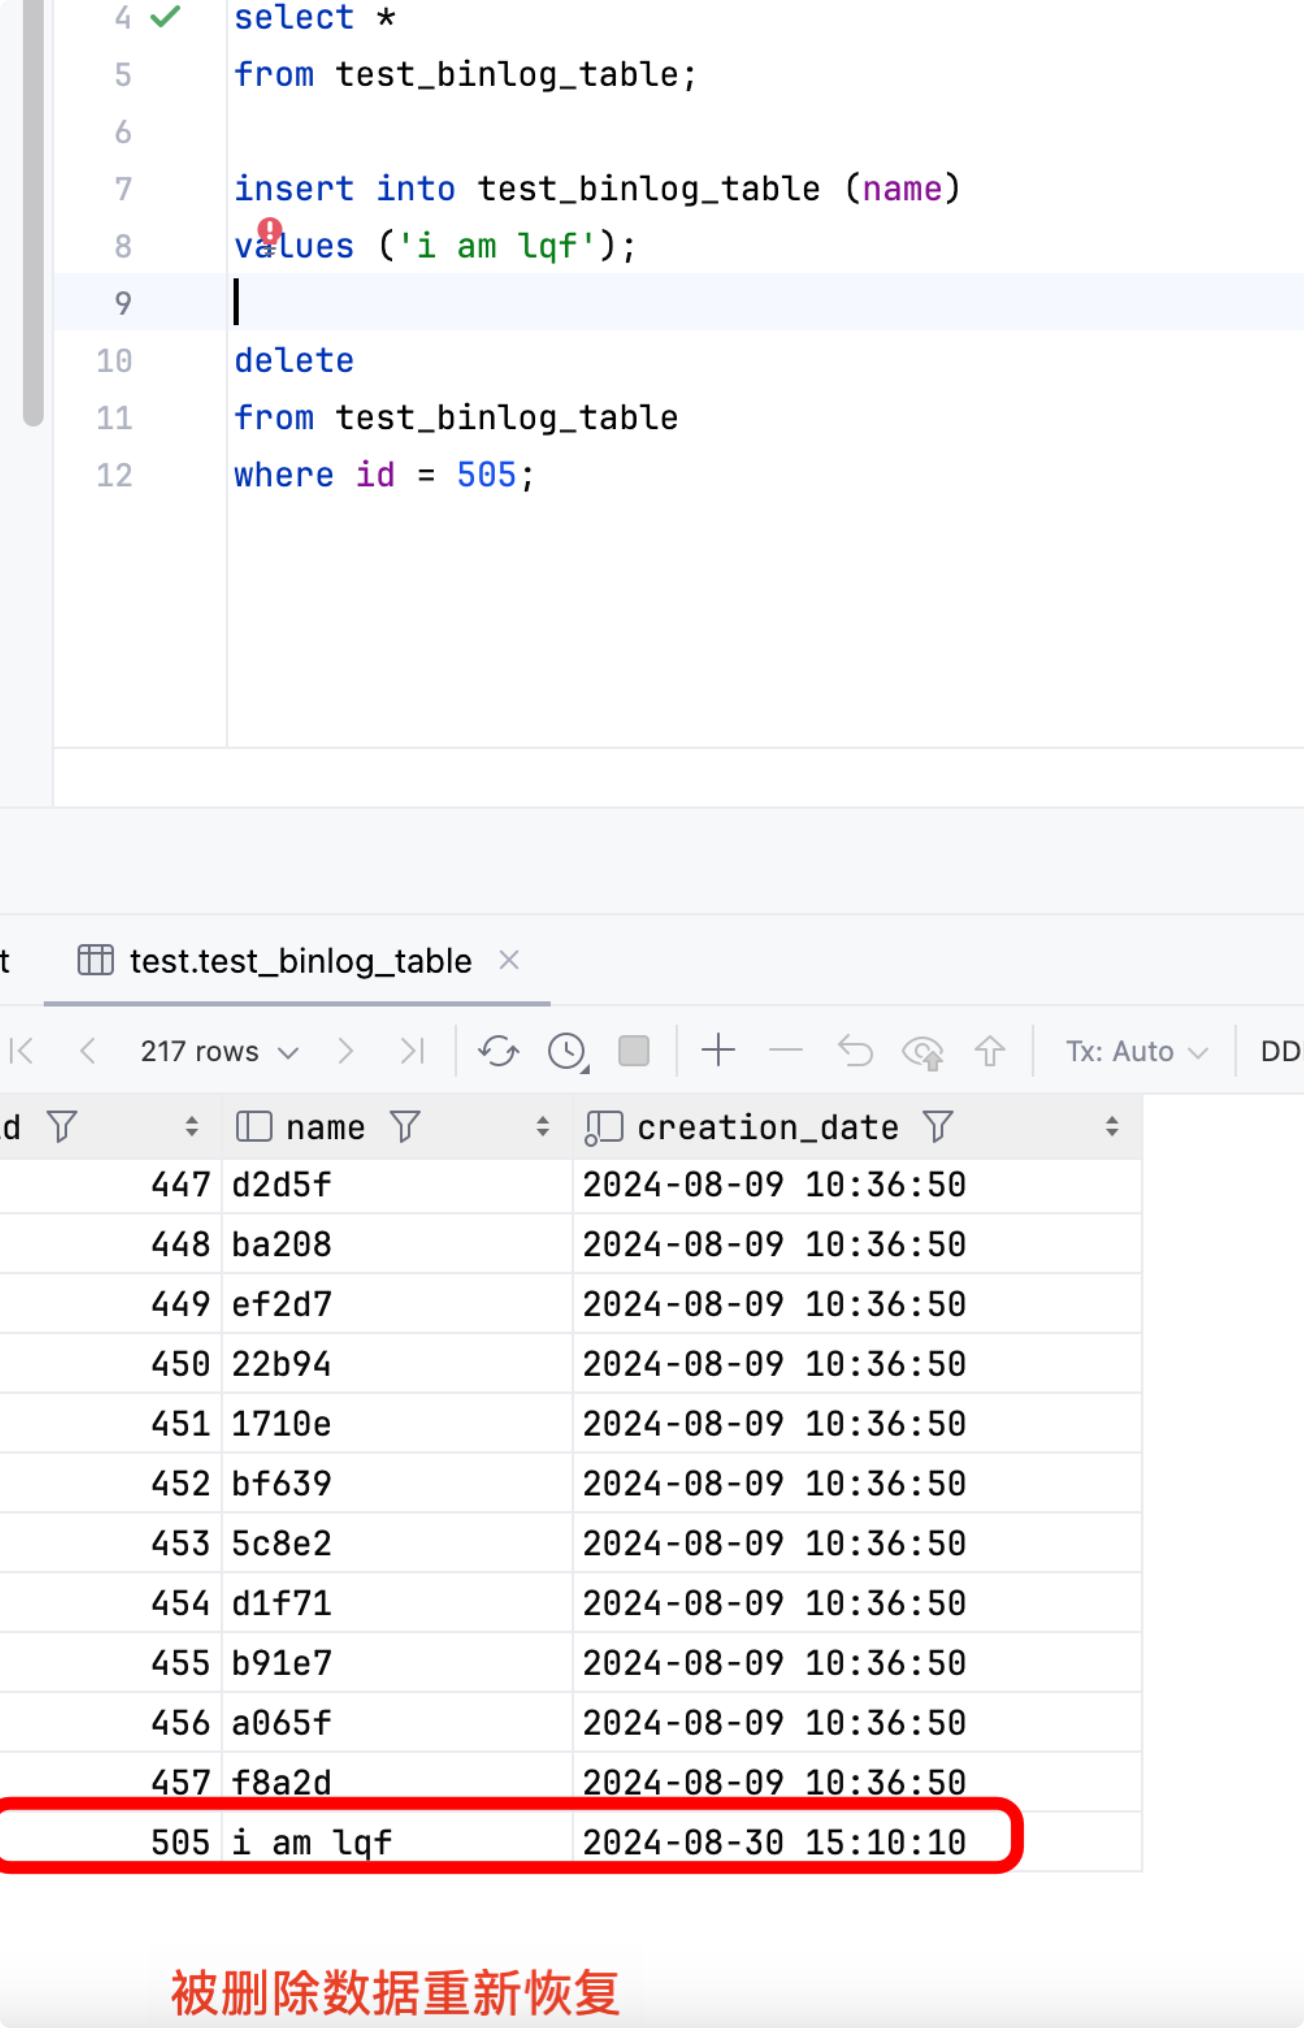Open the auto-refresh clock icon
The width and height of the screenshot is (1304, 2028).
tap(567, 1051)
